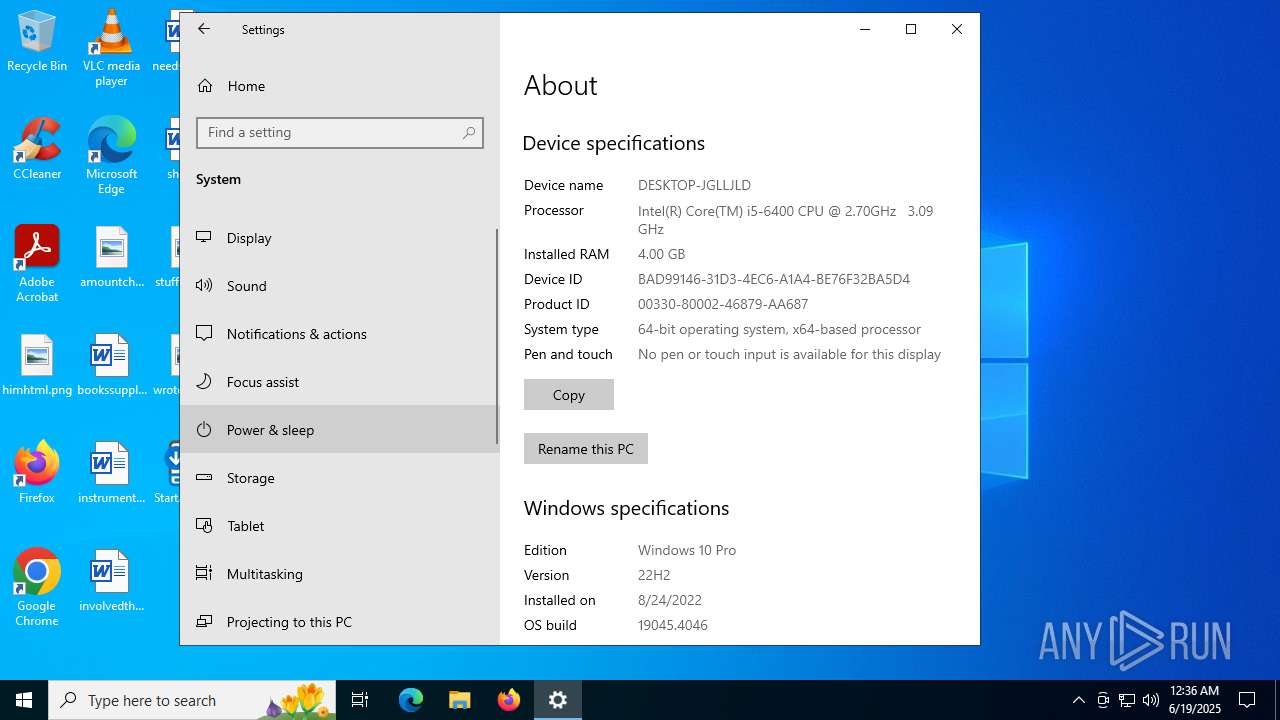
Task: Select Adobe Acrobat desktop shortcut
Action: (x=37, y=264)
